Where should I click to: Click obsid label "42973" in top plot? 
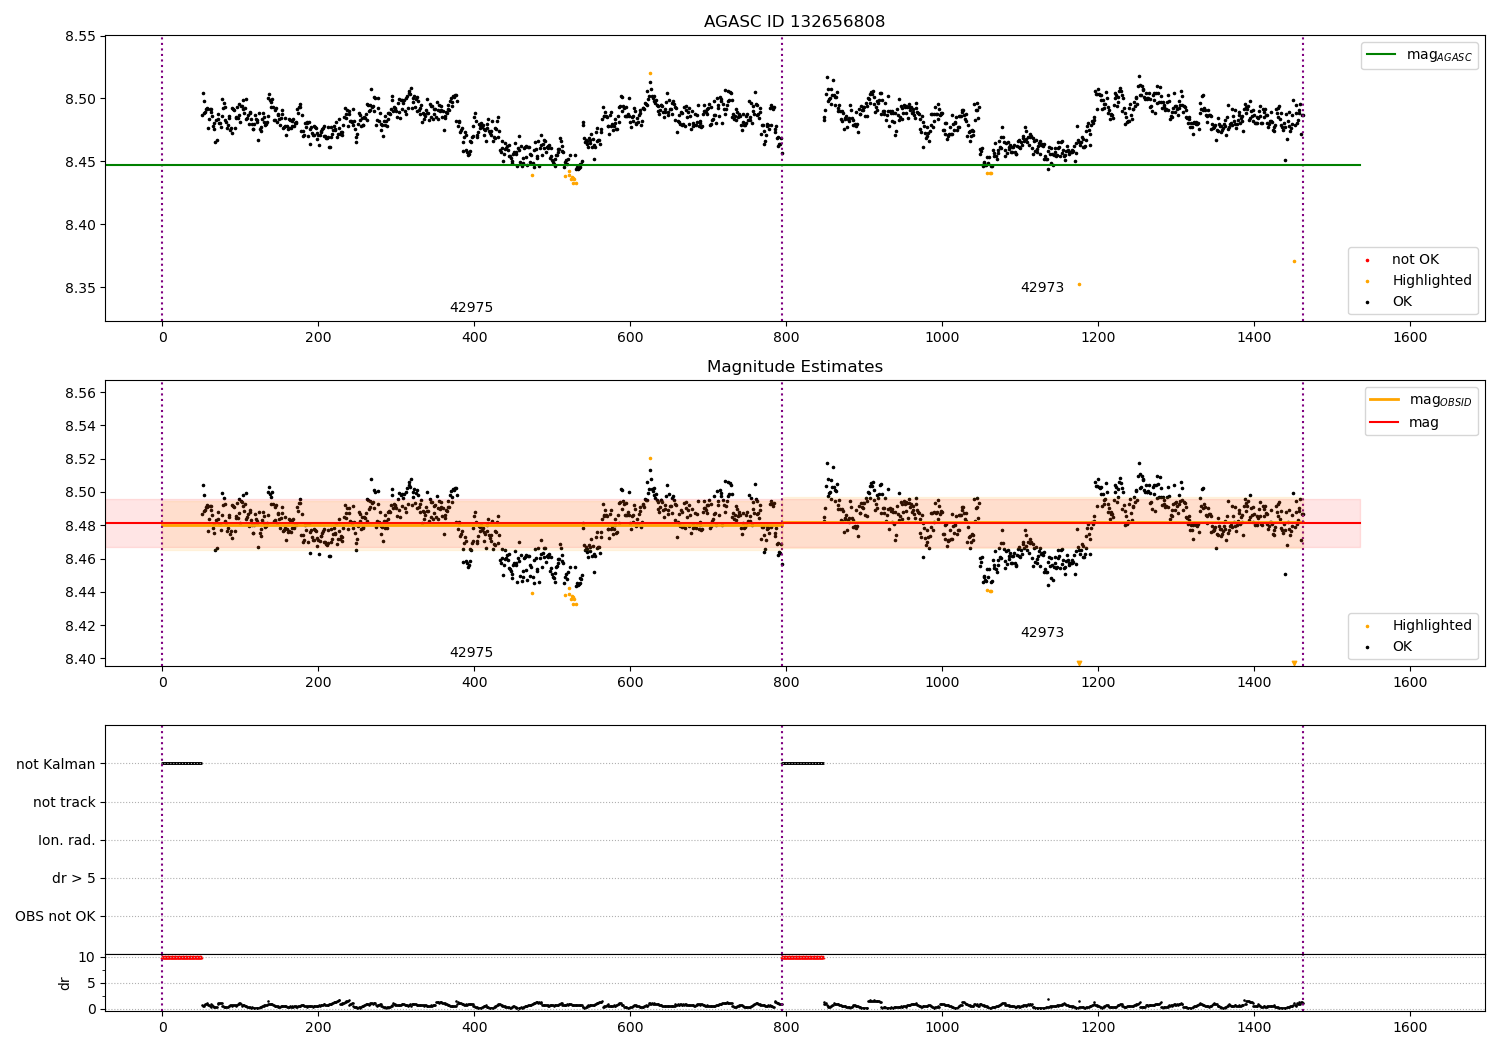click(1042, 288)
